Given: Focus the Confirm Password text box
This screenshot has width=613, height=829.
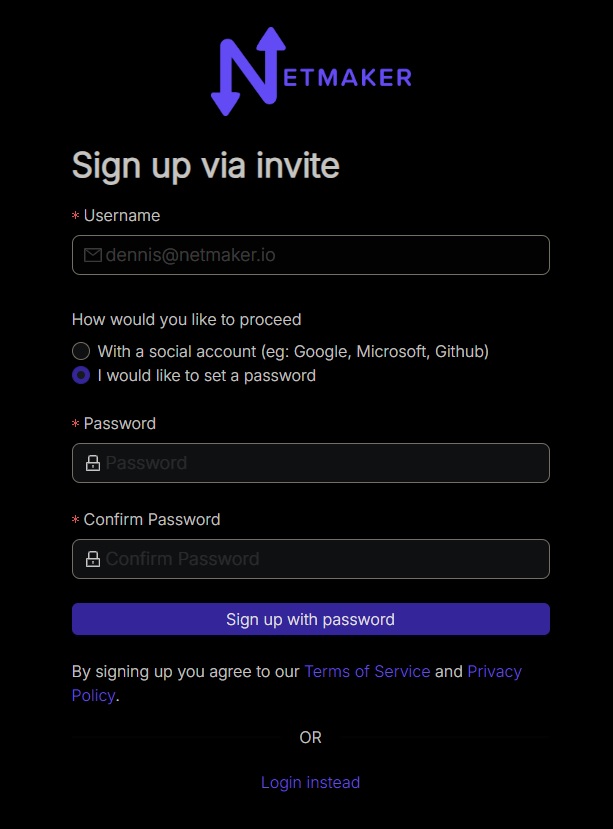Looking at the screenshot, I should 320,559.
